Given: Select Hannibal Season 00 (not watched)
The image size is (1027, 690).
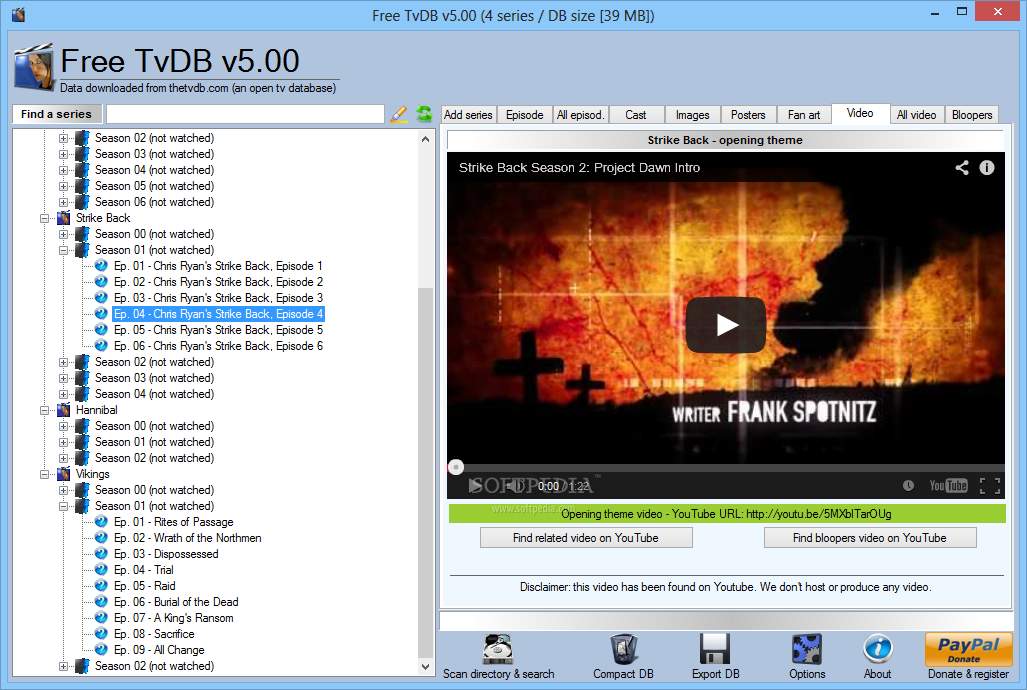Looking at the screenshot, I should pos(155,426).
